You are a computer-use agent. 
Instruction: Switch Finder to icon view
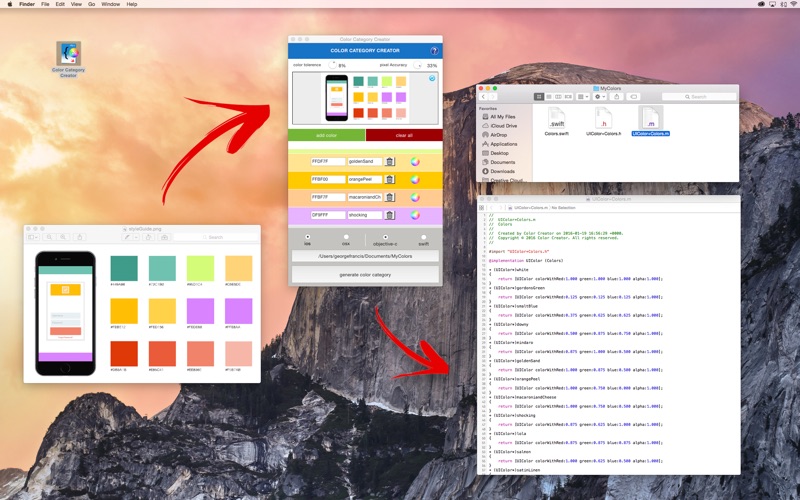538,96
